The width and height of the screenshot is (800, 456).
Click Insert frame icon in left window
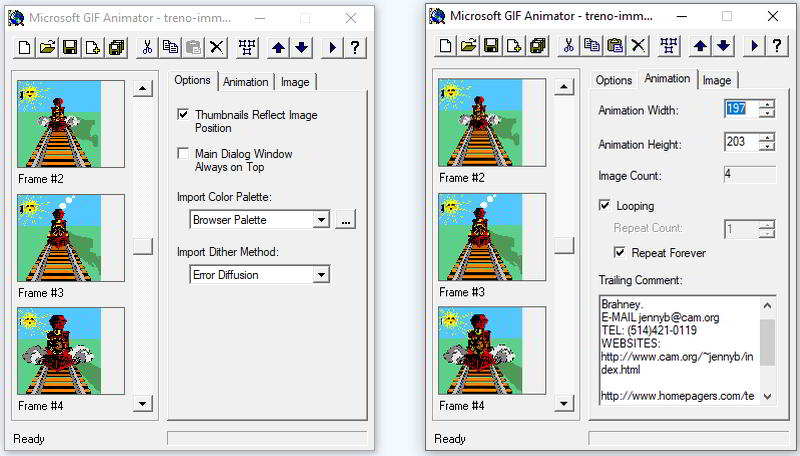tap(93, 48)
